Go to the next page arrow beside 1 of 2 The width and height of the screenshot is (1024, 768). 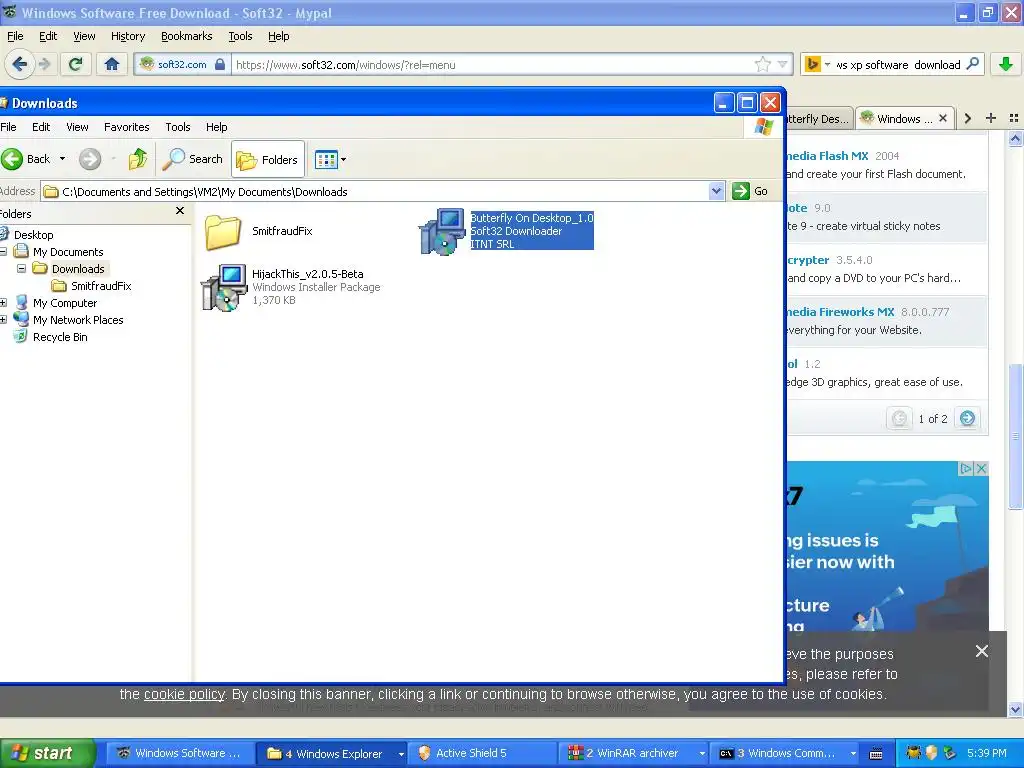click(x=968, y=418)
